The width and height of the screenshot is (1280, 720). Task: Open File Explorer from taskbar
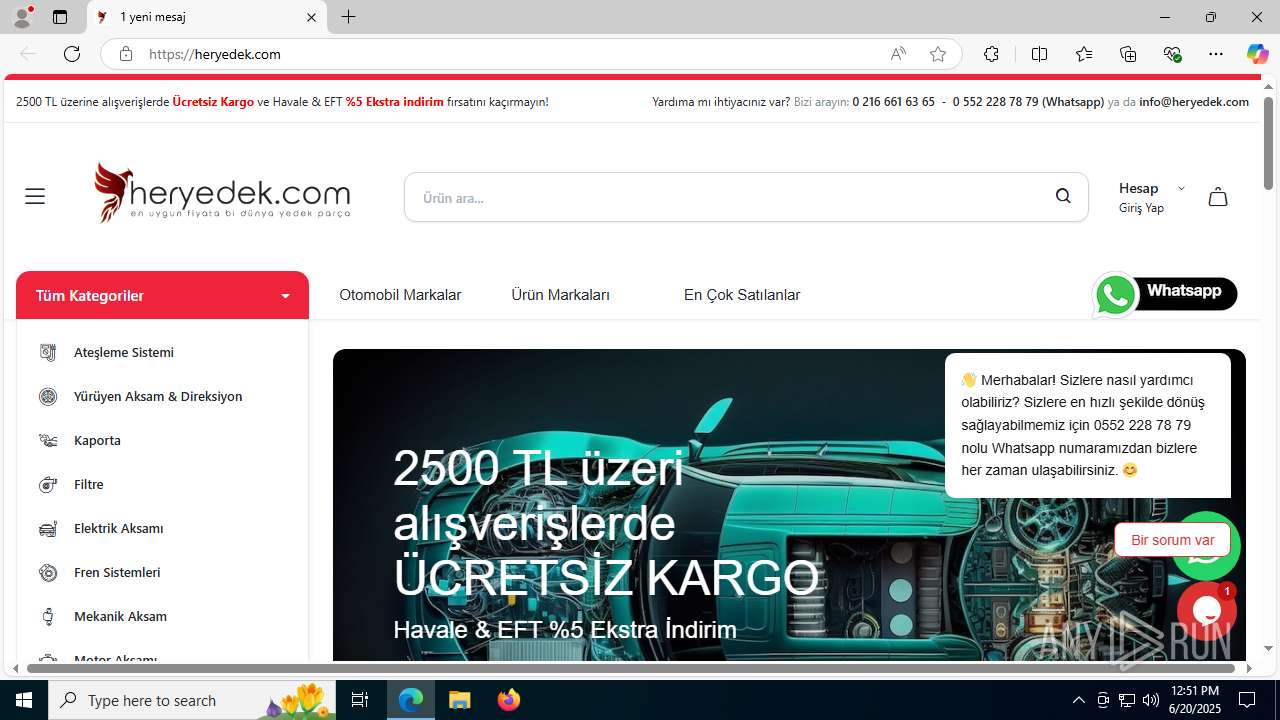point(459,700)
